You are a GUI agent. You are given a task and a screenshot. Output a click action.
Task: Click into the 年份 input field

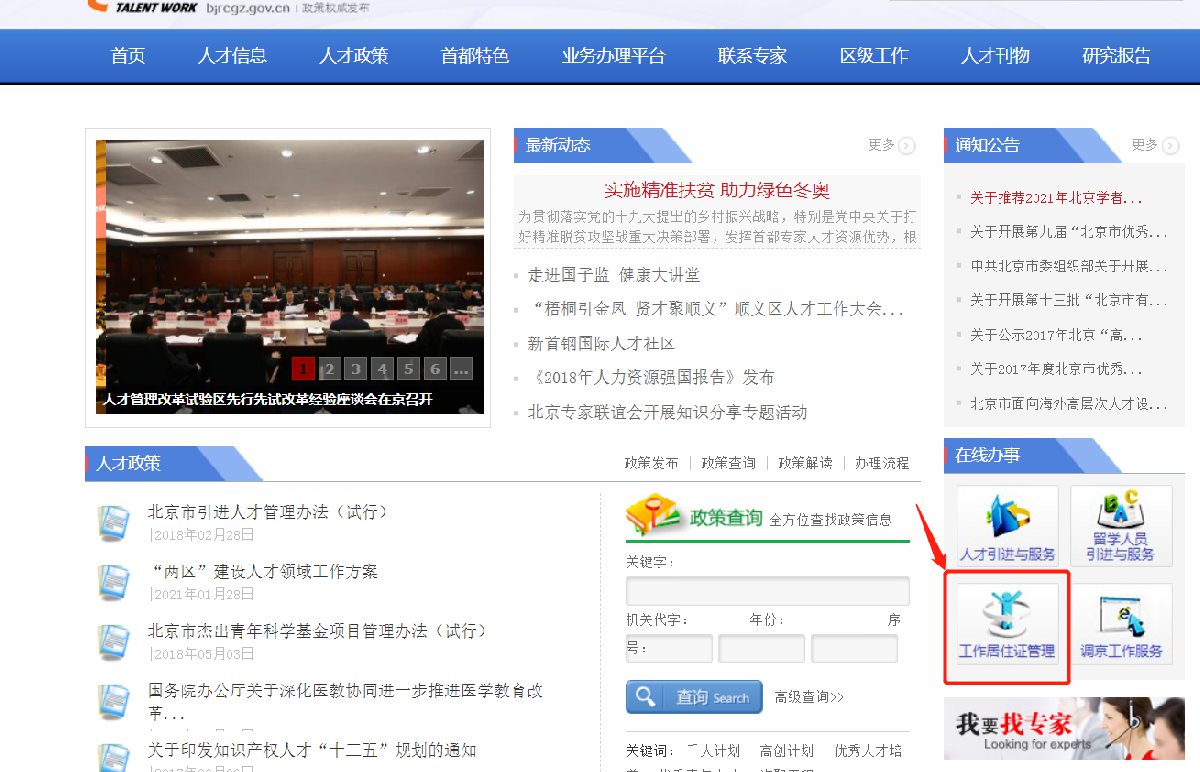click(x=761, y=648)
